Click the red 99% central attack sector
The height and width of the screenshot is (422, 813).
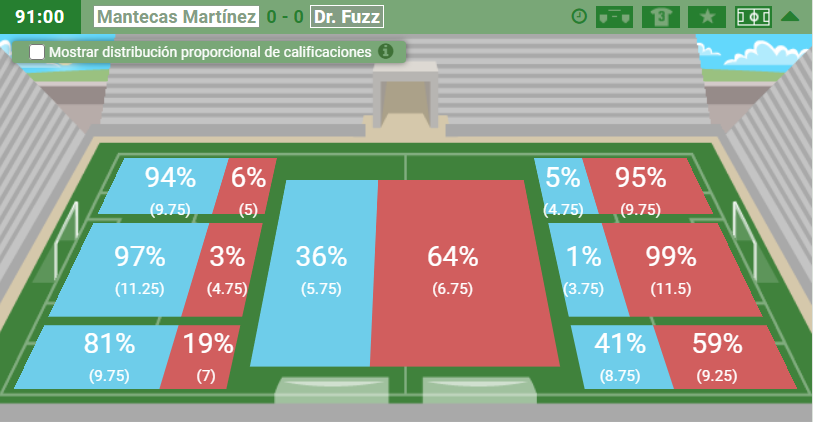pyautogui.click(x=681, y=270)
